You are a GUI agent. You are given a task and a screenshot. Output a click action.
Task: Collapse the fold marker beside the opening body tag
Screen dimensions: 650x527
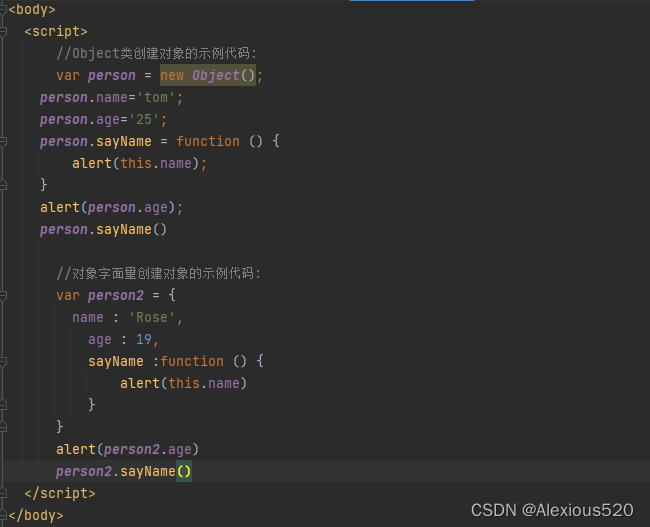pyautogui.click(x=3, y=10)
